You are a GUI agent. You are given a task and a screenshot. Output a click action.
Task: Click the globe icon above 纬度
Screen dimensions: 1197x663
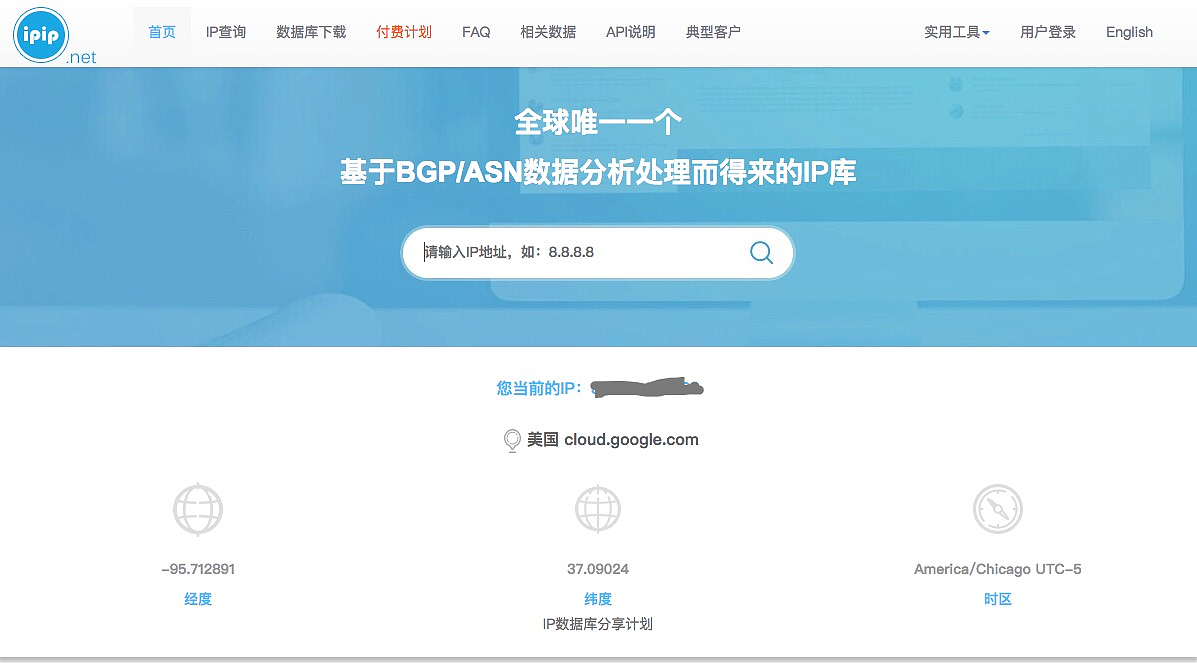pos(598,509)
